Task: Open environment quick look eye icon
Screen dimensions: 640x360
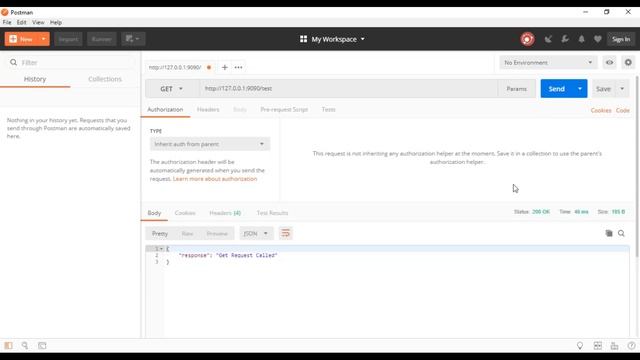Action: [609, 62]
